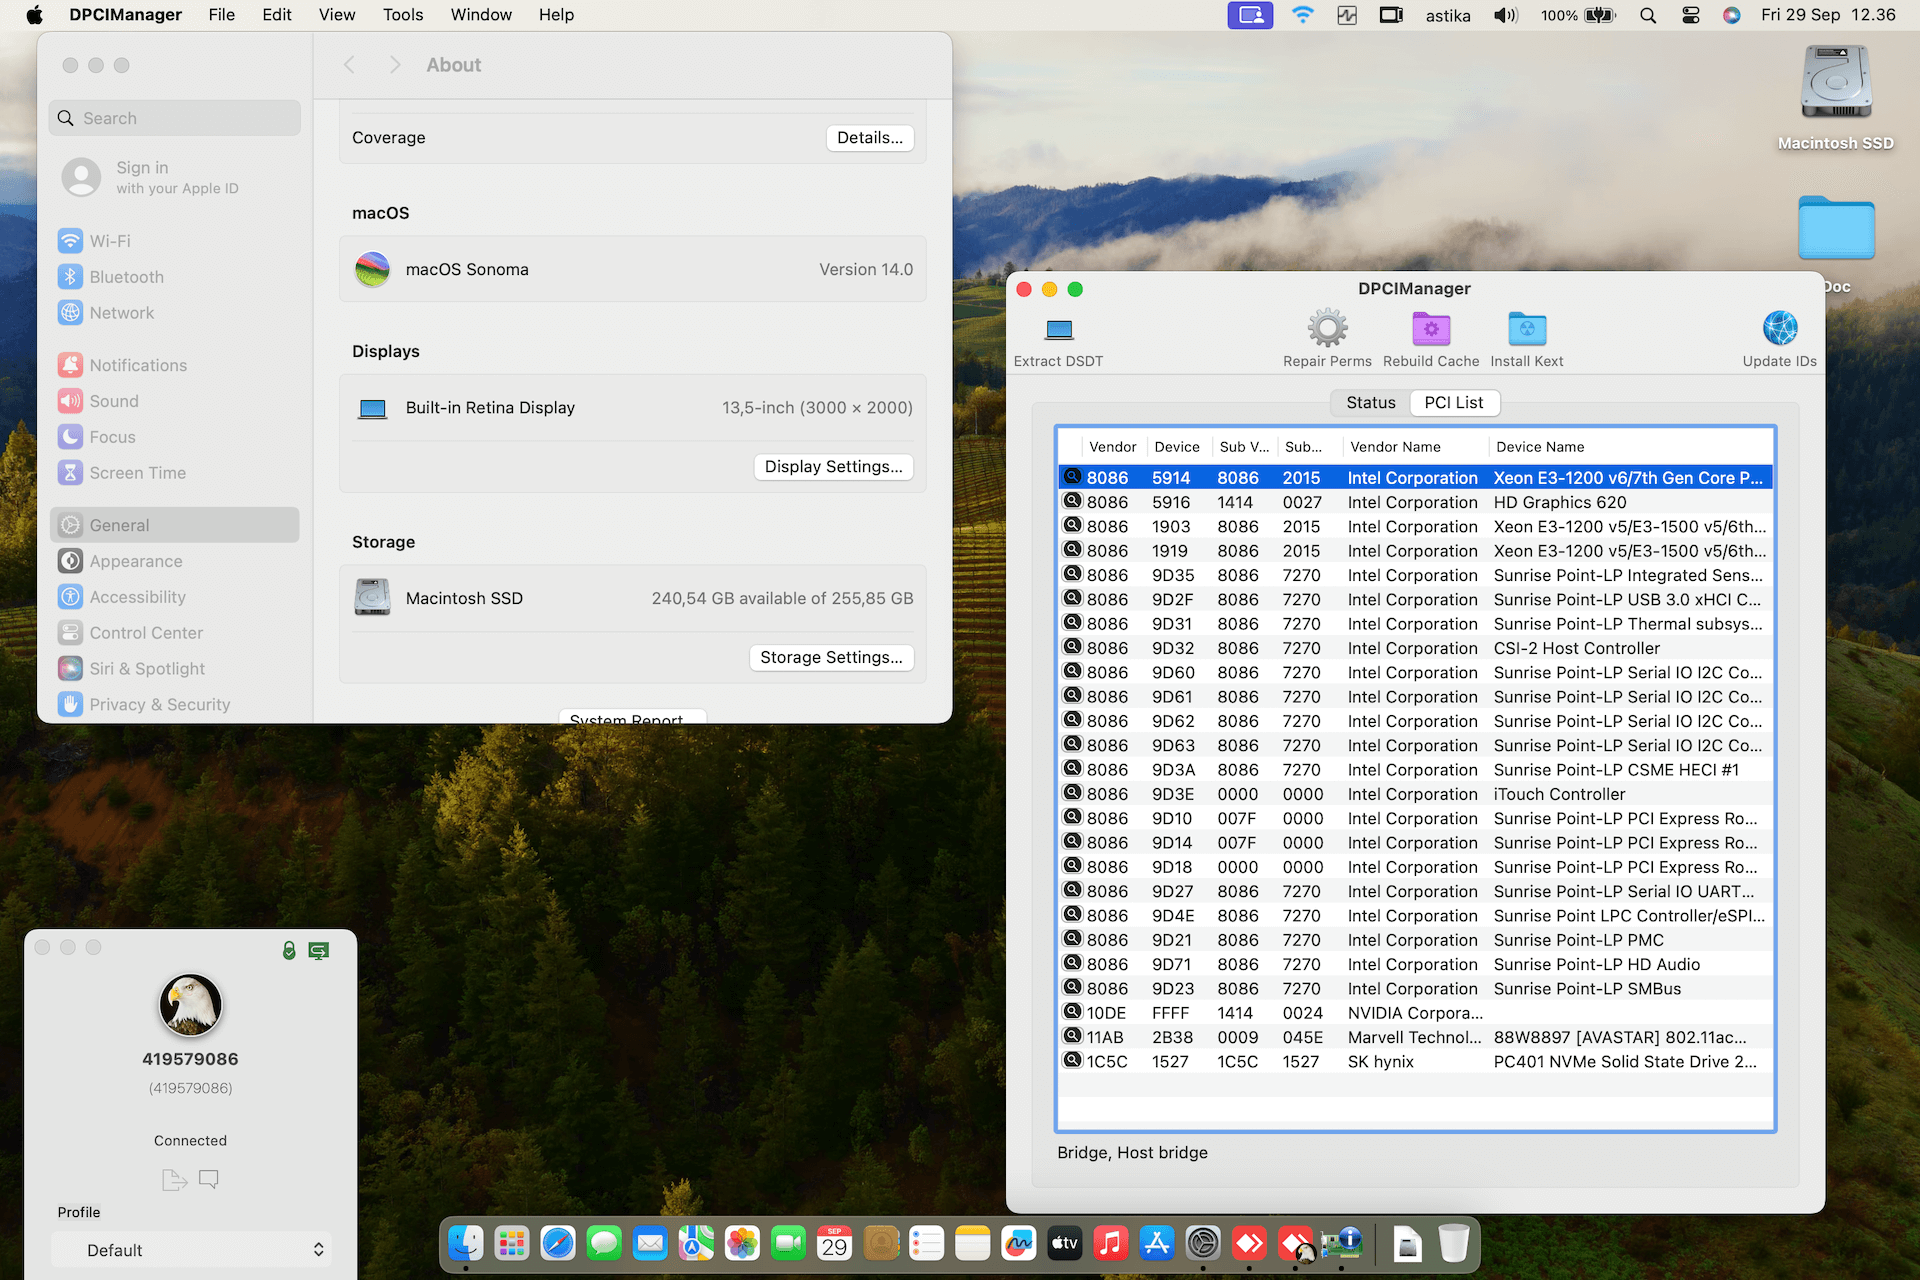
Task: Open Wi-Fi settings in the sidebar
Action: [175, 241]
